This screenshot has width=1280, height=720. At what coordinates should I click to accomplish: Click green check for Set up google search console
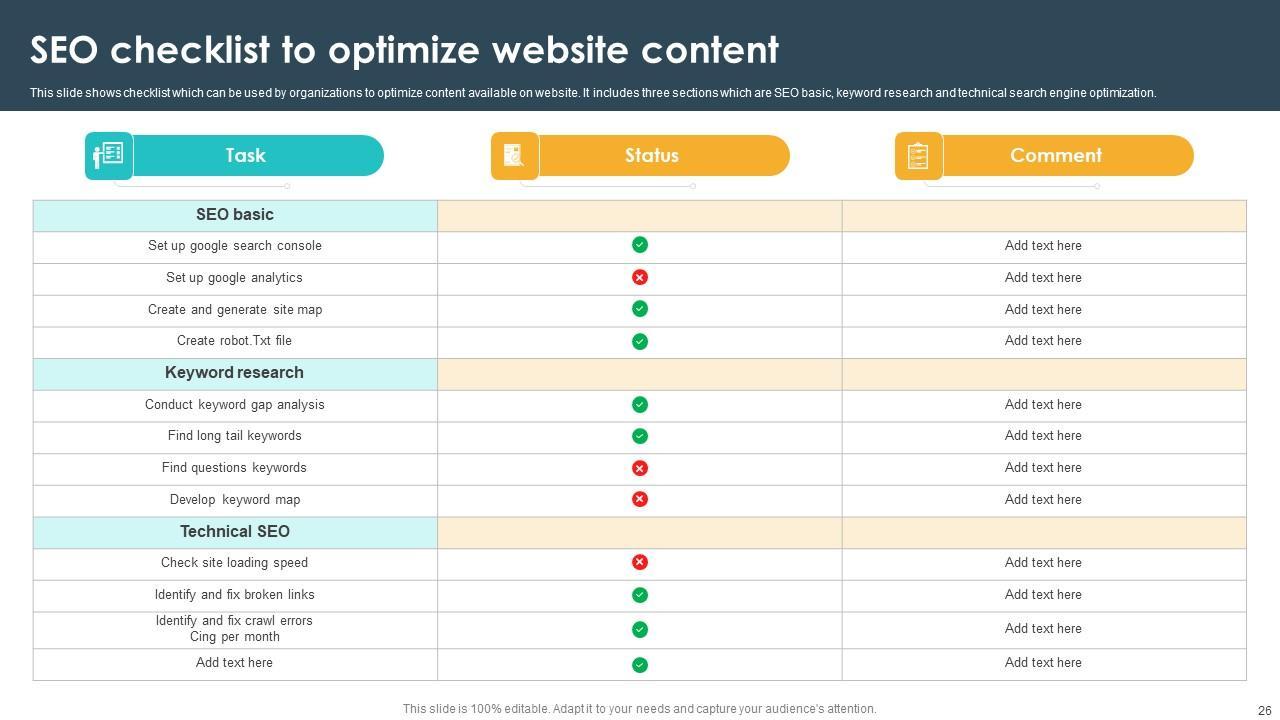click(640, 245)
